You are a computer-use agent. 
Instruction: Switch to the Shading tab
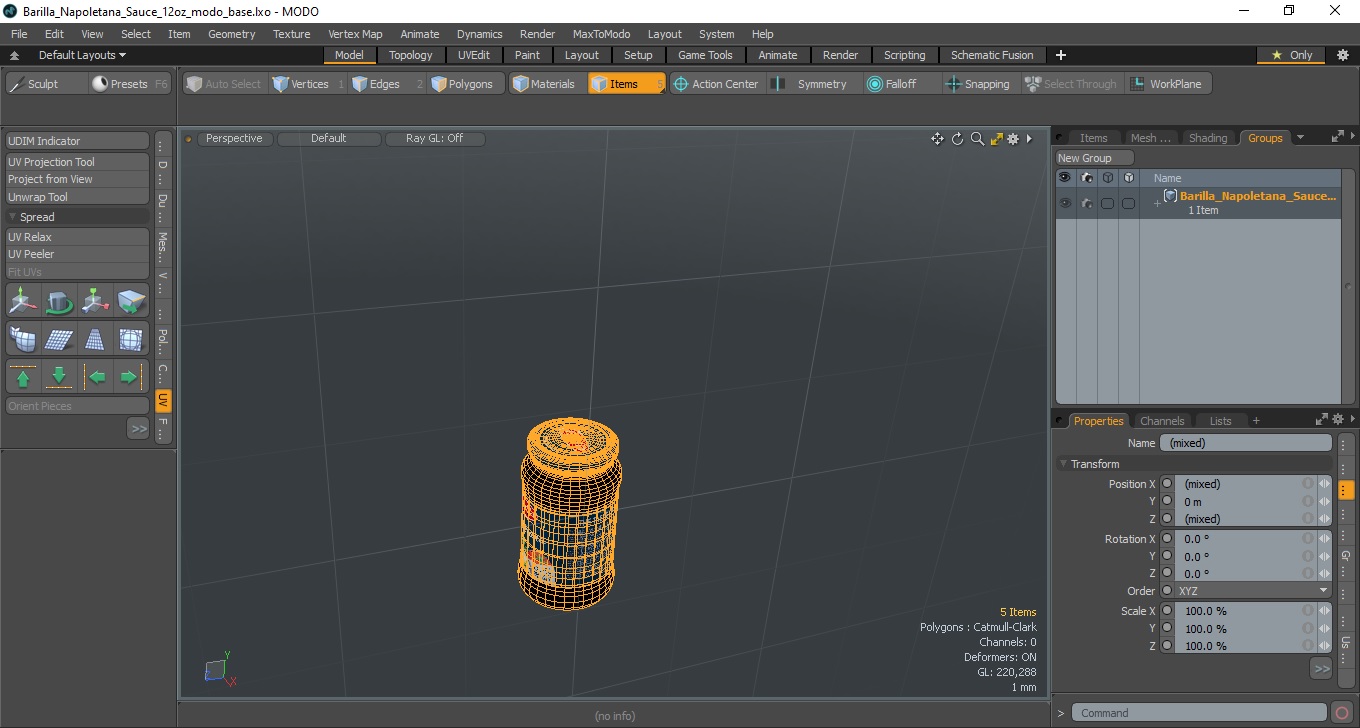[x=1208, y=138]
